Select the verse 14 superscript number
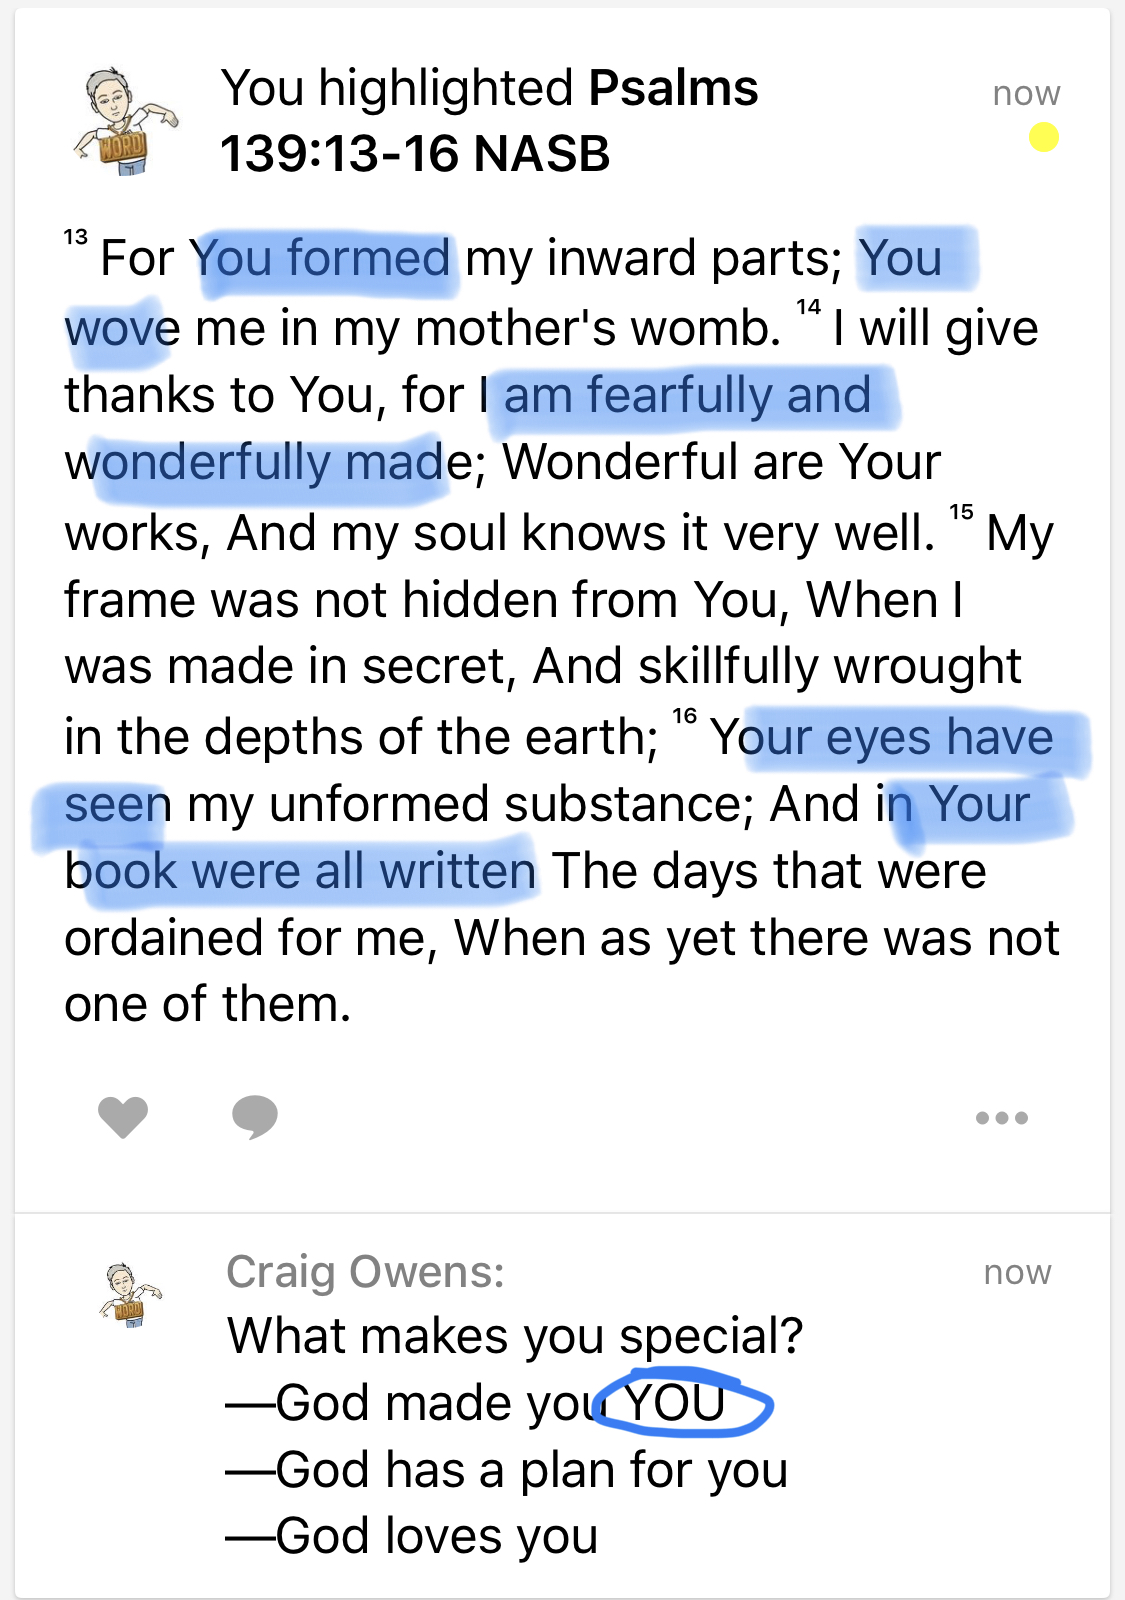This screenshot has height=1600, width=1125. coord(808,307)
